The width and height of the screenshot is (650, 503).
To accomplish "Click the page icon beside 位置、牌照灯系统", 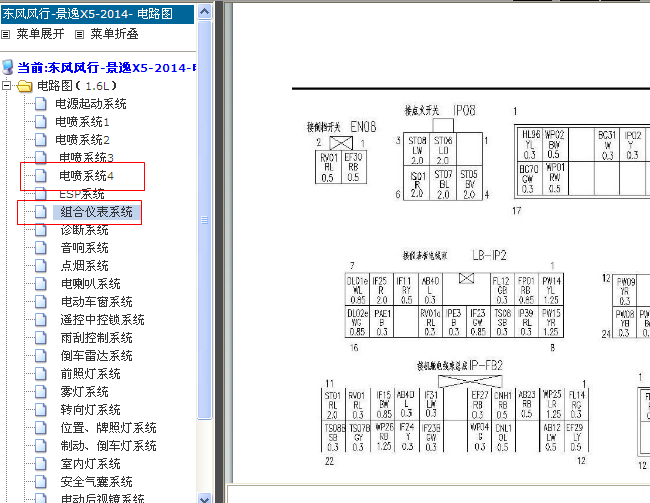I will pos(41,428).
